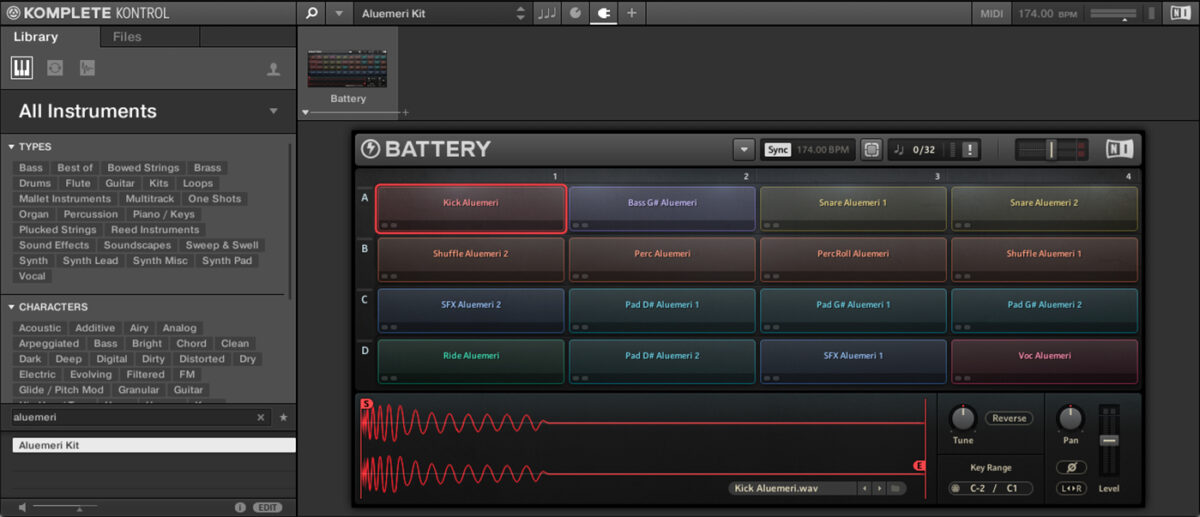Show the plug-in chain view icon
The width and height of the screenshot is (1200, 517).
[x=603, y=13]
